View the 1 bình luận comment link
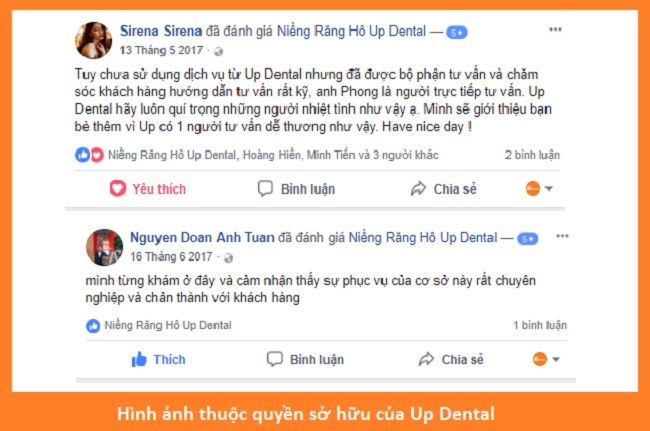 (x=540, y=325)
